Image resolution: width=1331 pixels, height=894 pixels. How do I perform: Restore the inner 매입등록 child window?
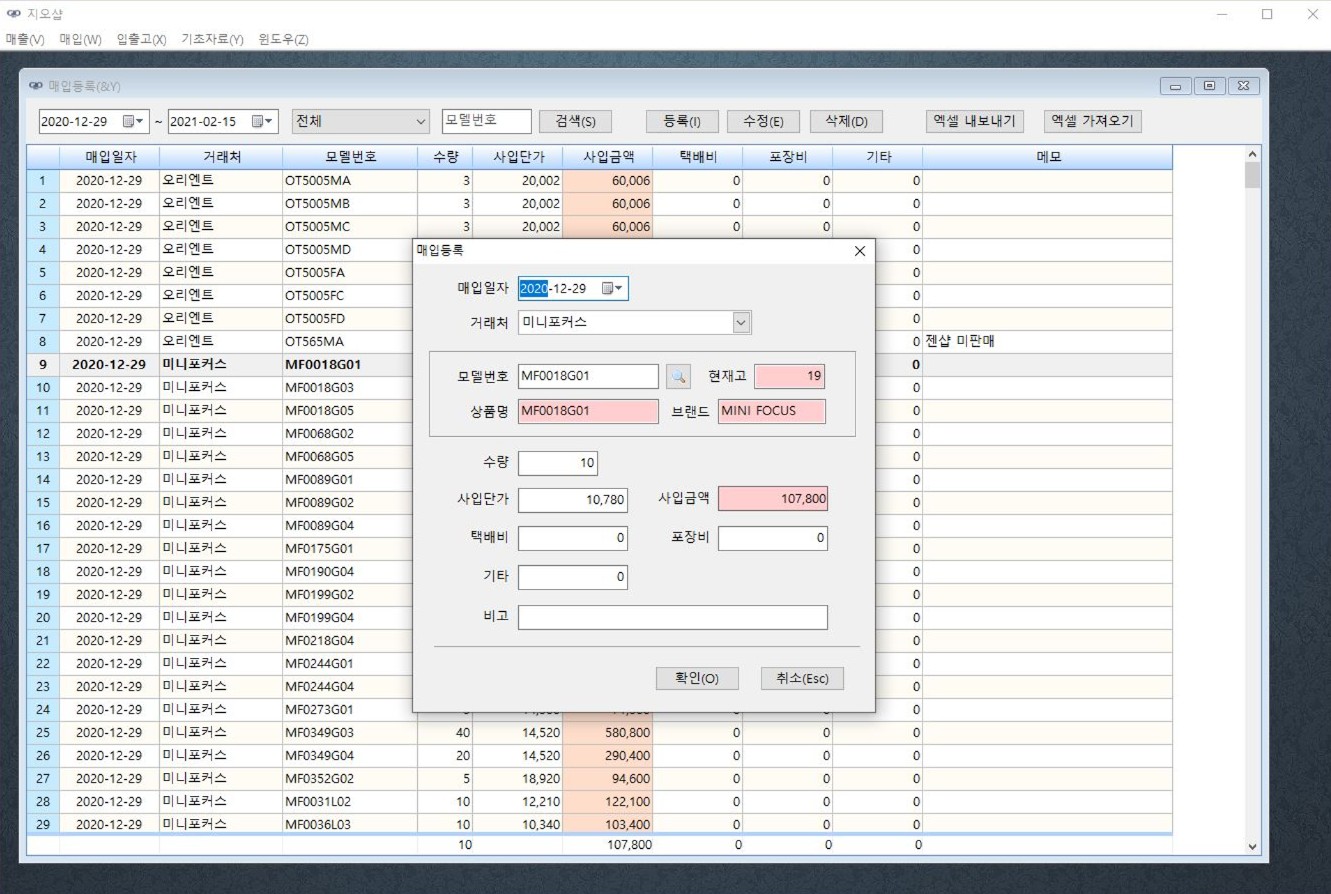click(x=1209, y=87)
